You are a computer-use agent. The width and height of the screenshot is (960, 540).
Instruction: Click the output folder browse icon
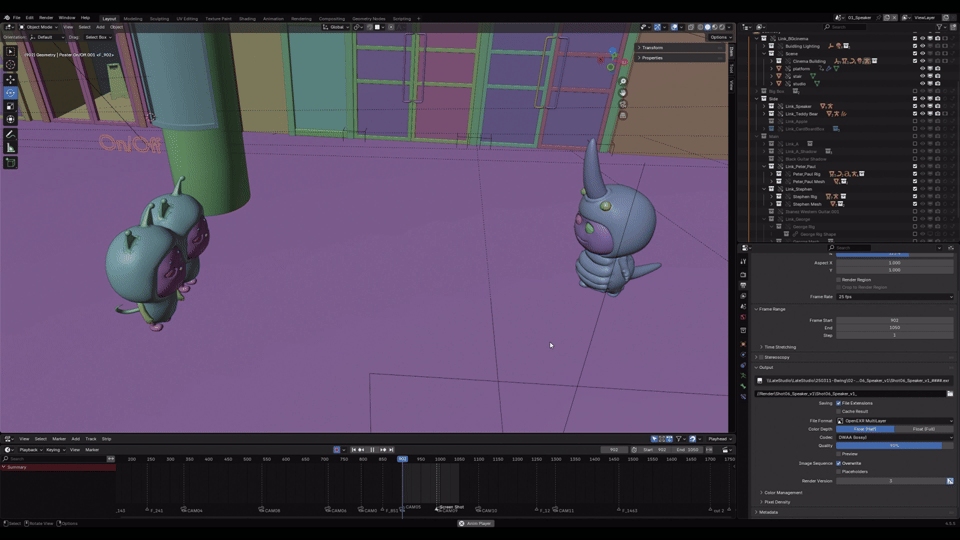tap(950, 394)
